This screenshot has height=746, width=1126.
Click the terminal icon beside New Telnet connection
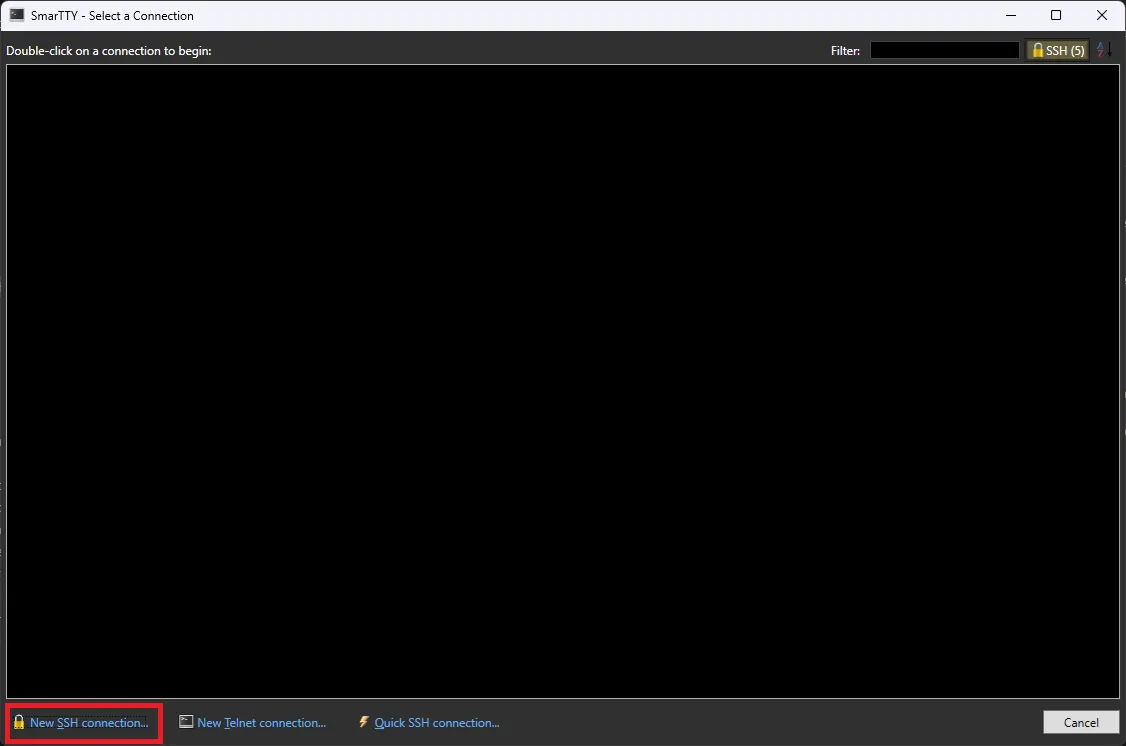pyautogui.click(x=186, y=721)
